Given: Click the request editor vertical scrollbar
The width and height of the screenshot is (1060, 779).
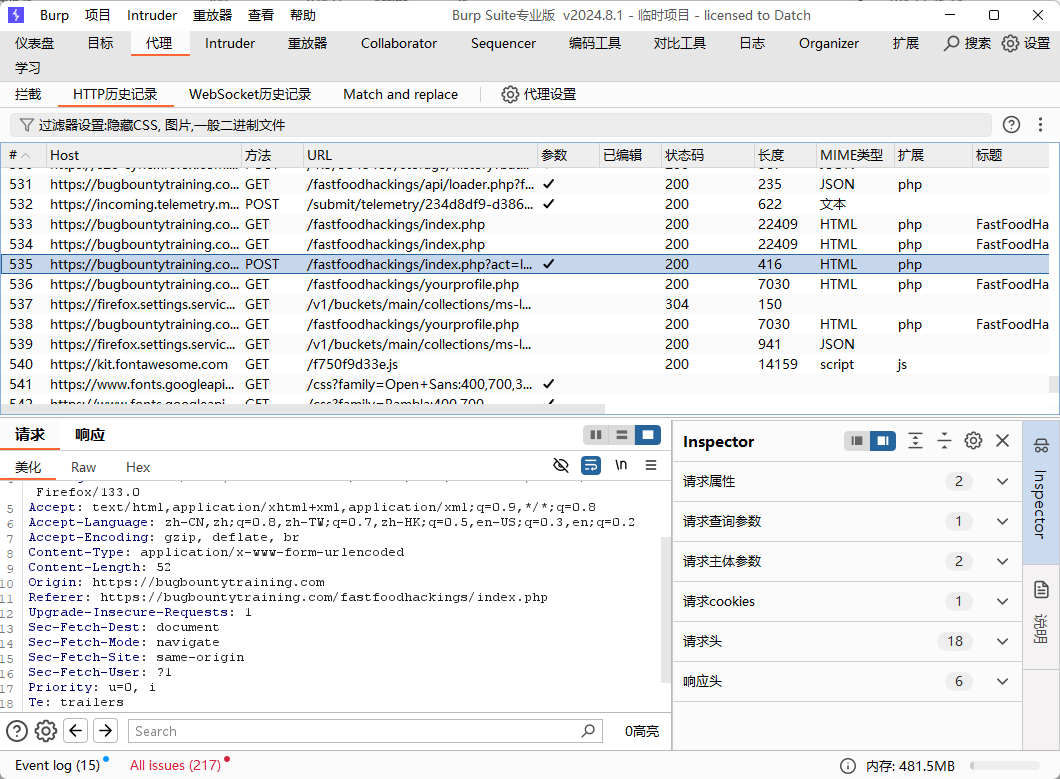Looking at the screenshot, I should pyautogui.click(x=666, y=609).
